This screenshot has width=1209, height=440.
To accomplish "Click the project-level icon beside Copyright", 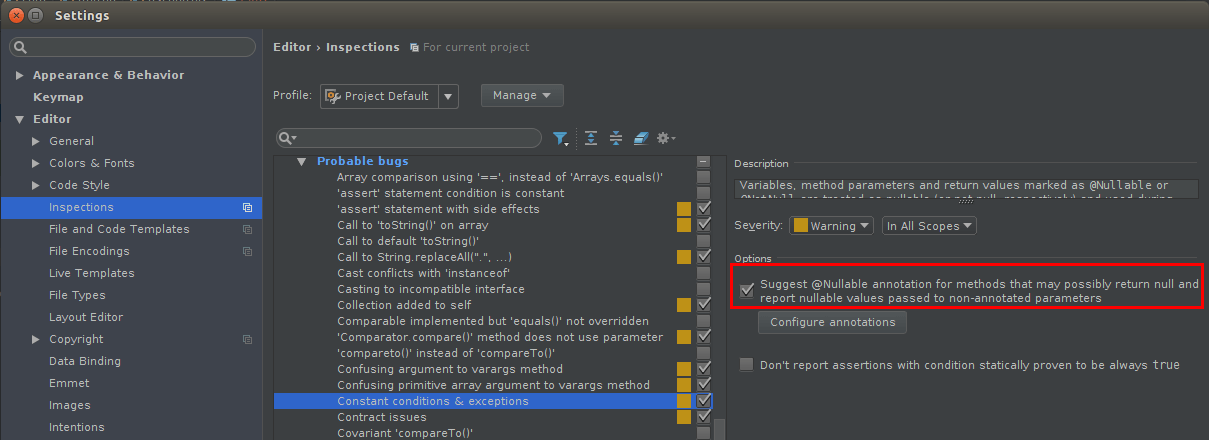I will click(x=247, y=339).
